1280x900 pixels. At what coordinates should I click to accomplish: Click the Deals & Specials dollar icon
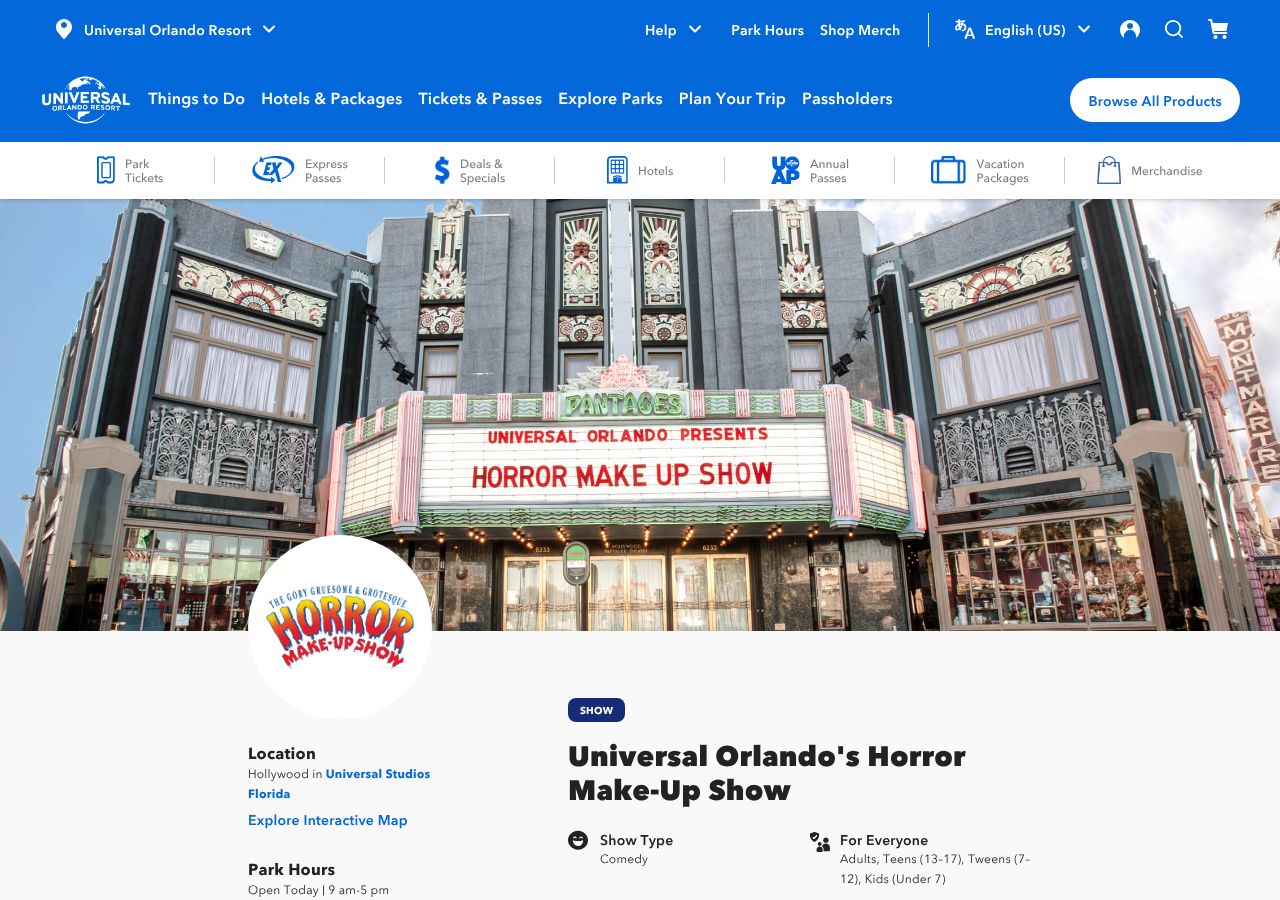tap(442, 170)
